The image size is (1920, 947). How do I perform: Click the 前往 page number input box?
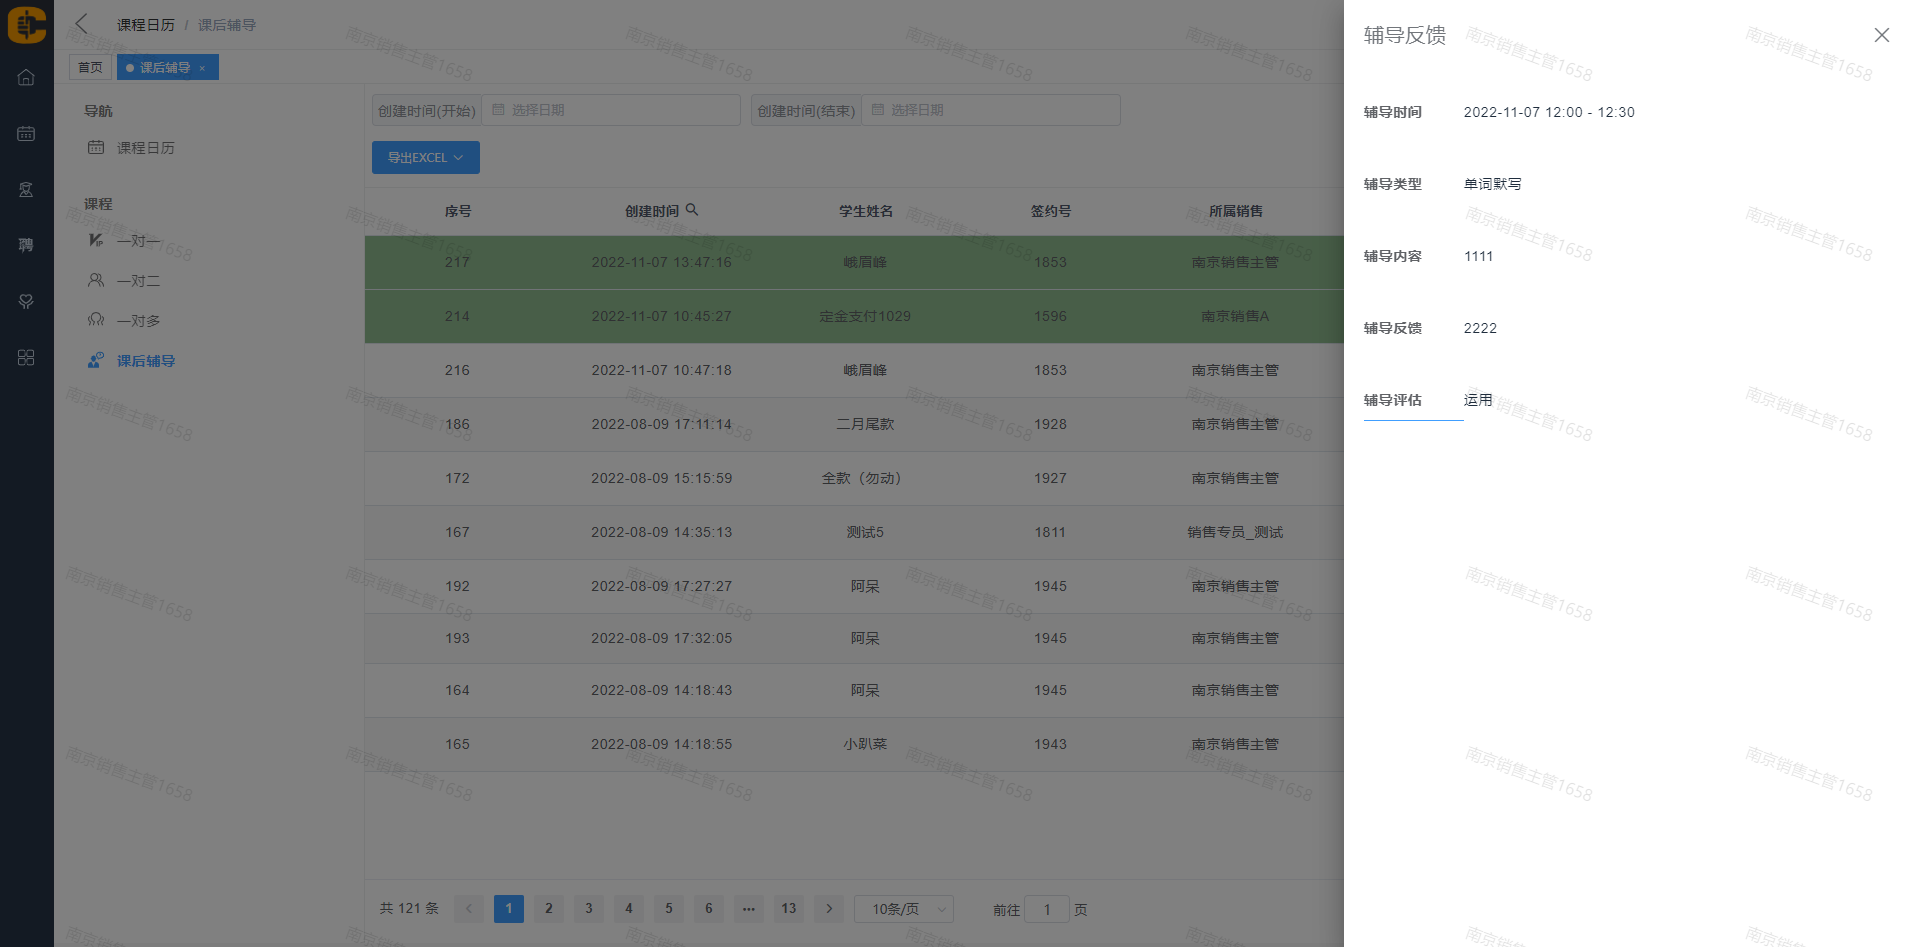[x=1047, y=910]
